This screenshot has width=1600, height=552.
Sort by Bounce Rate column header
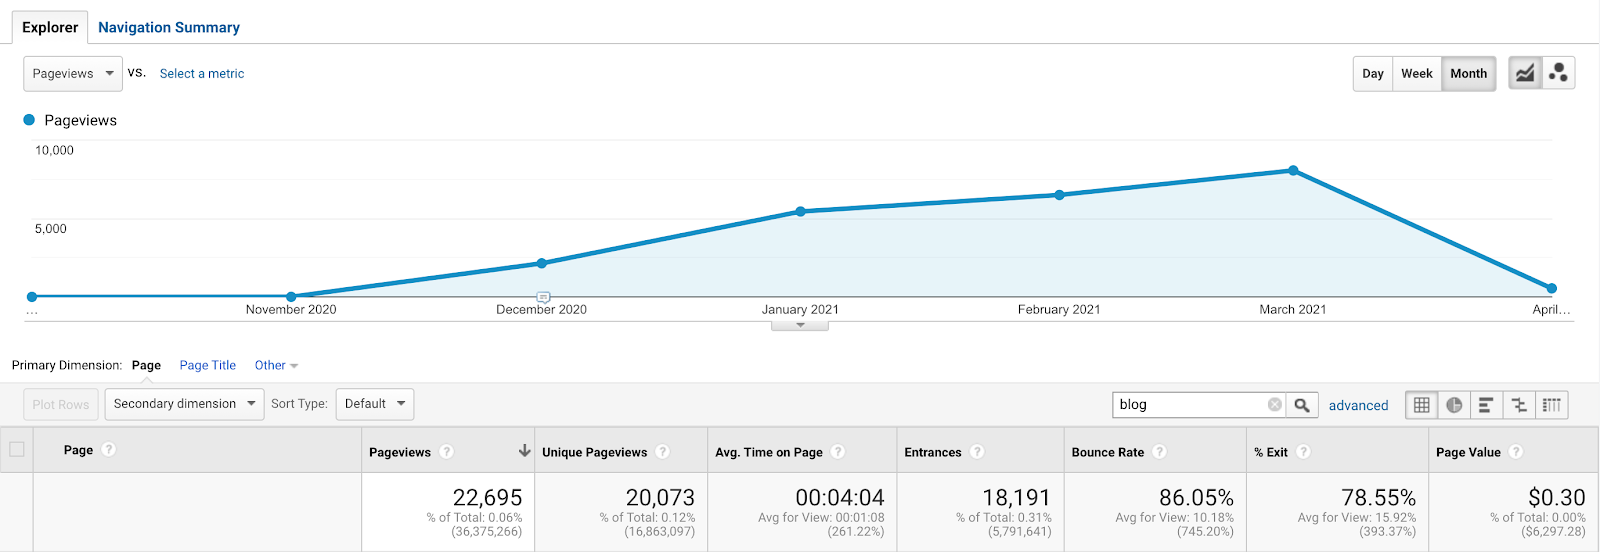pyautogui.click(x=1108, y=452)
